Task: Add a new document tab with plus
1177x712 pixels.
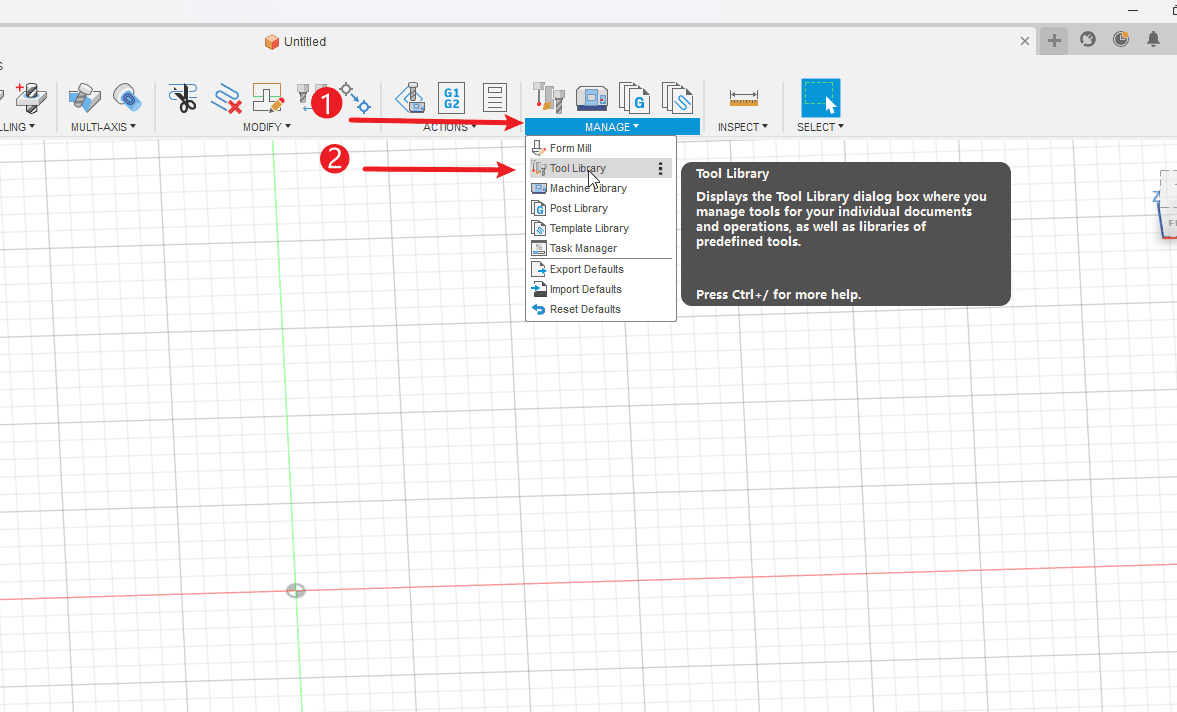Action: click(x=1054, y=41)
